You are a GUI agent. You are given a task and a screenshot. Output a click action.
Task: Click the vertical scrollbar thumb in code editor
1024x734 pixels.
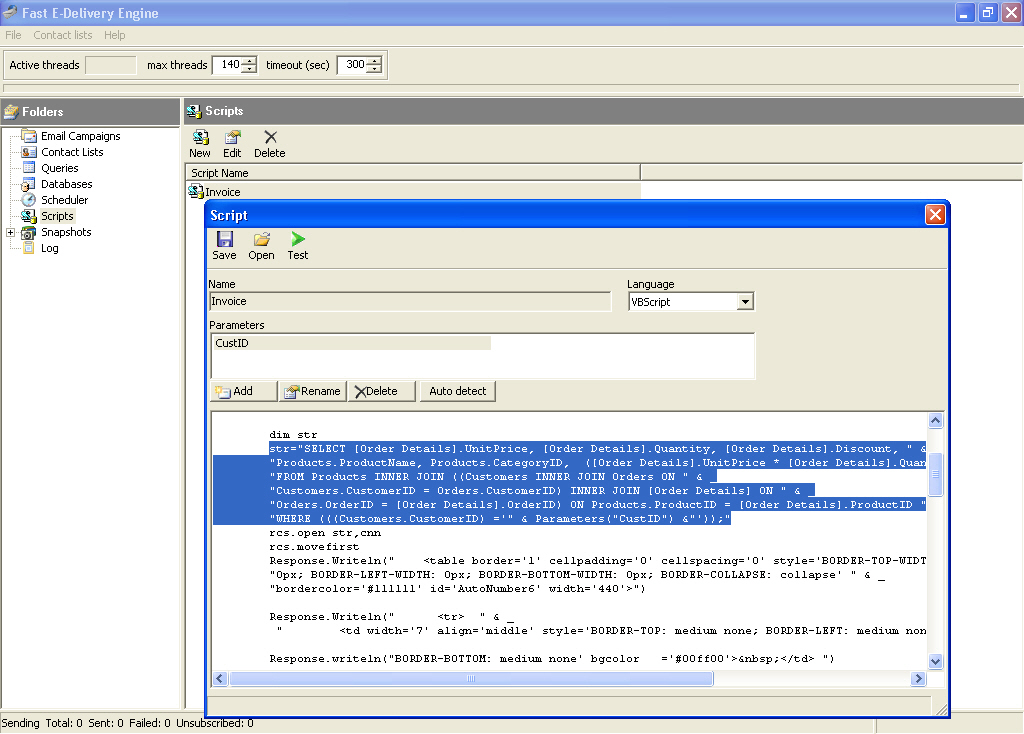935,475
